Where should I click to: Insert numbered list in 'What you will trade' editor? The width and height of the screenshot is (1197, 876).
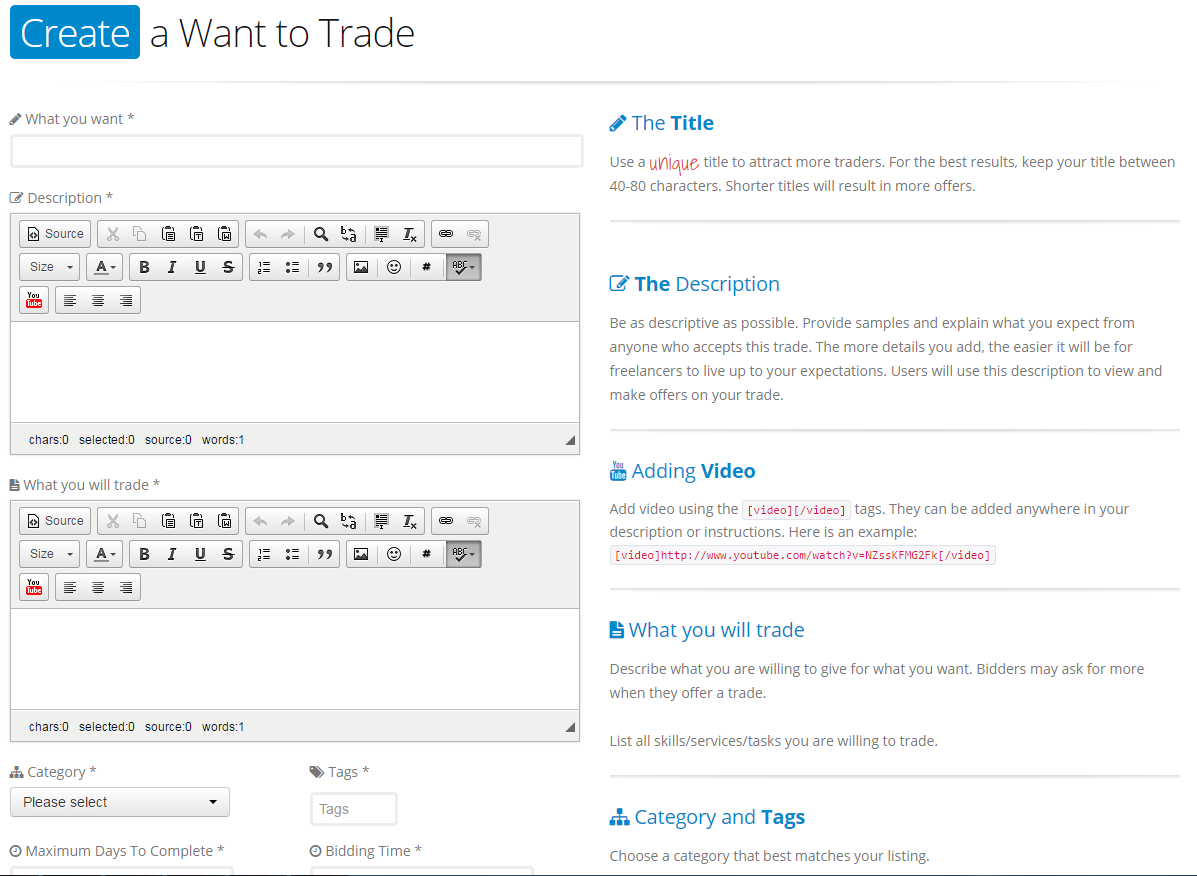click(x=264, y=554)
